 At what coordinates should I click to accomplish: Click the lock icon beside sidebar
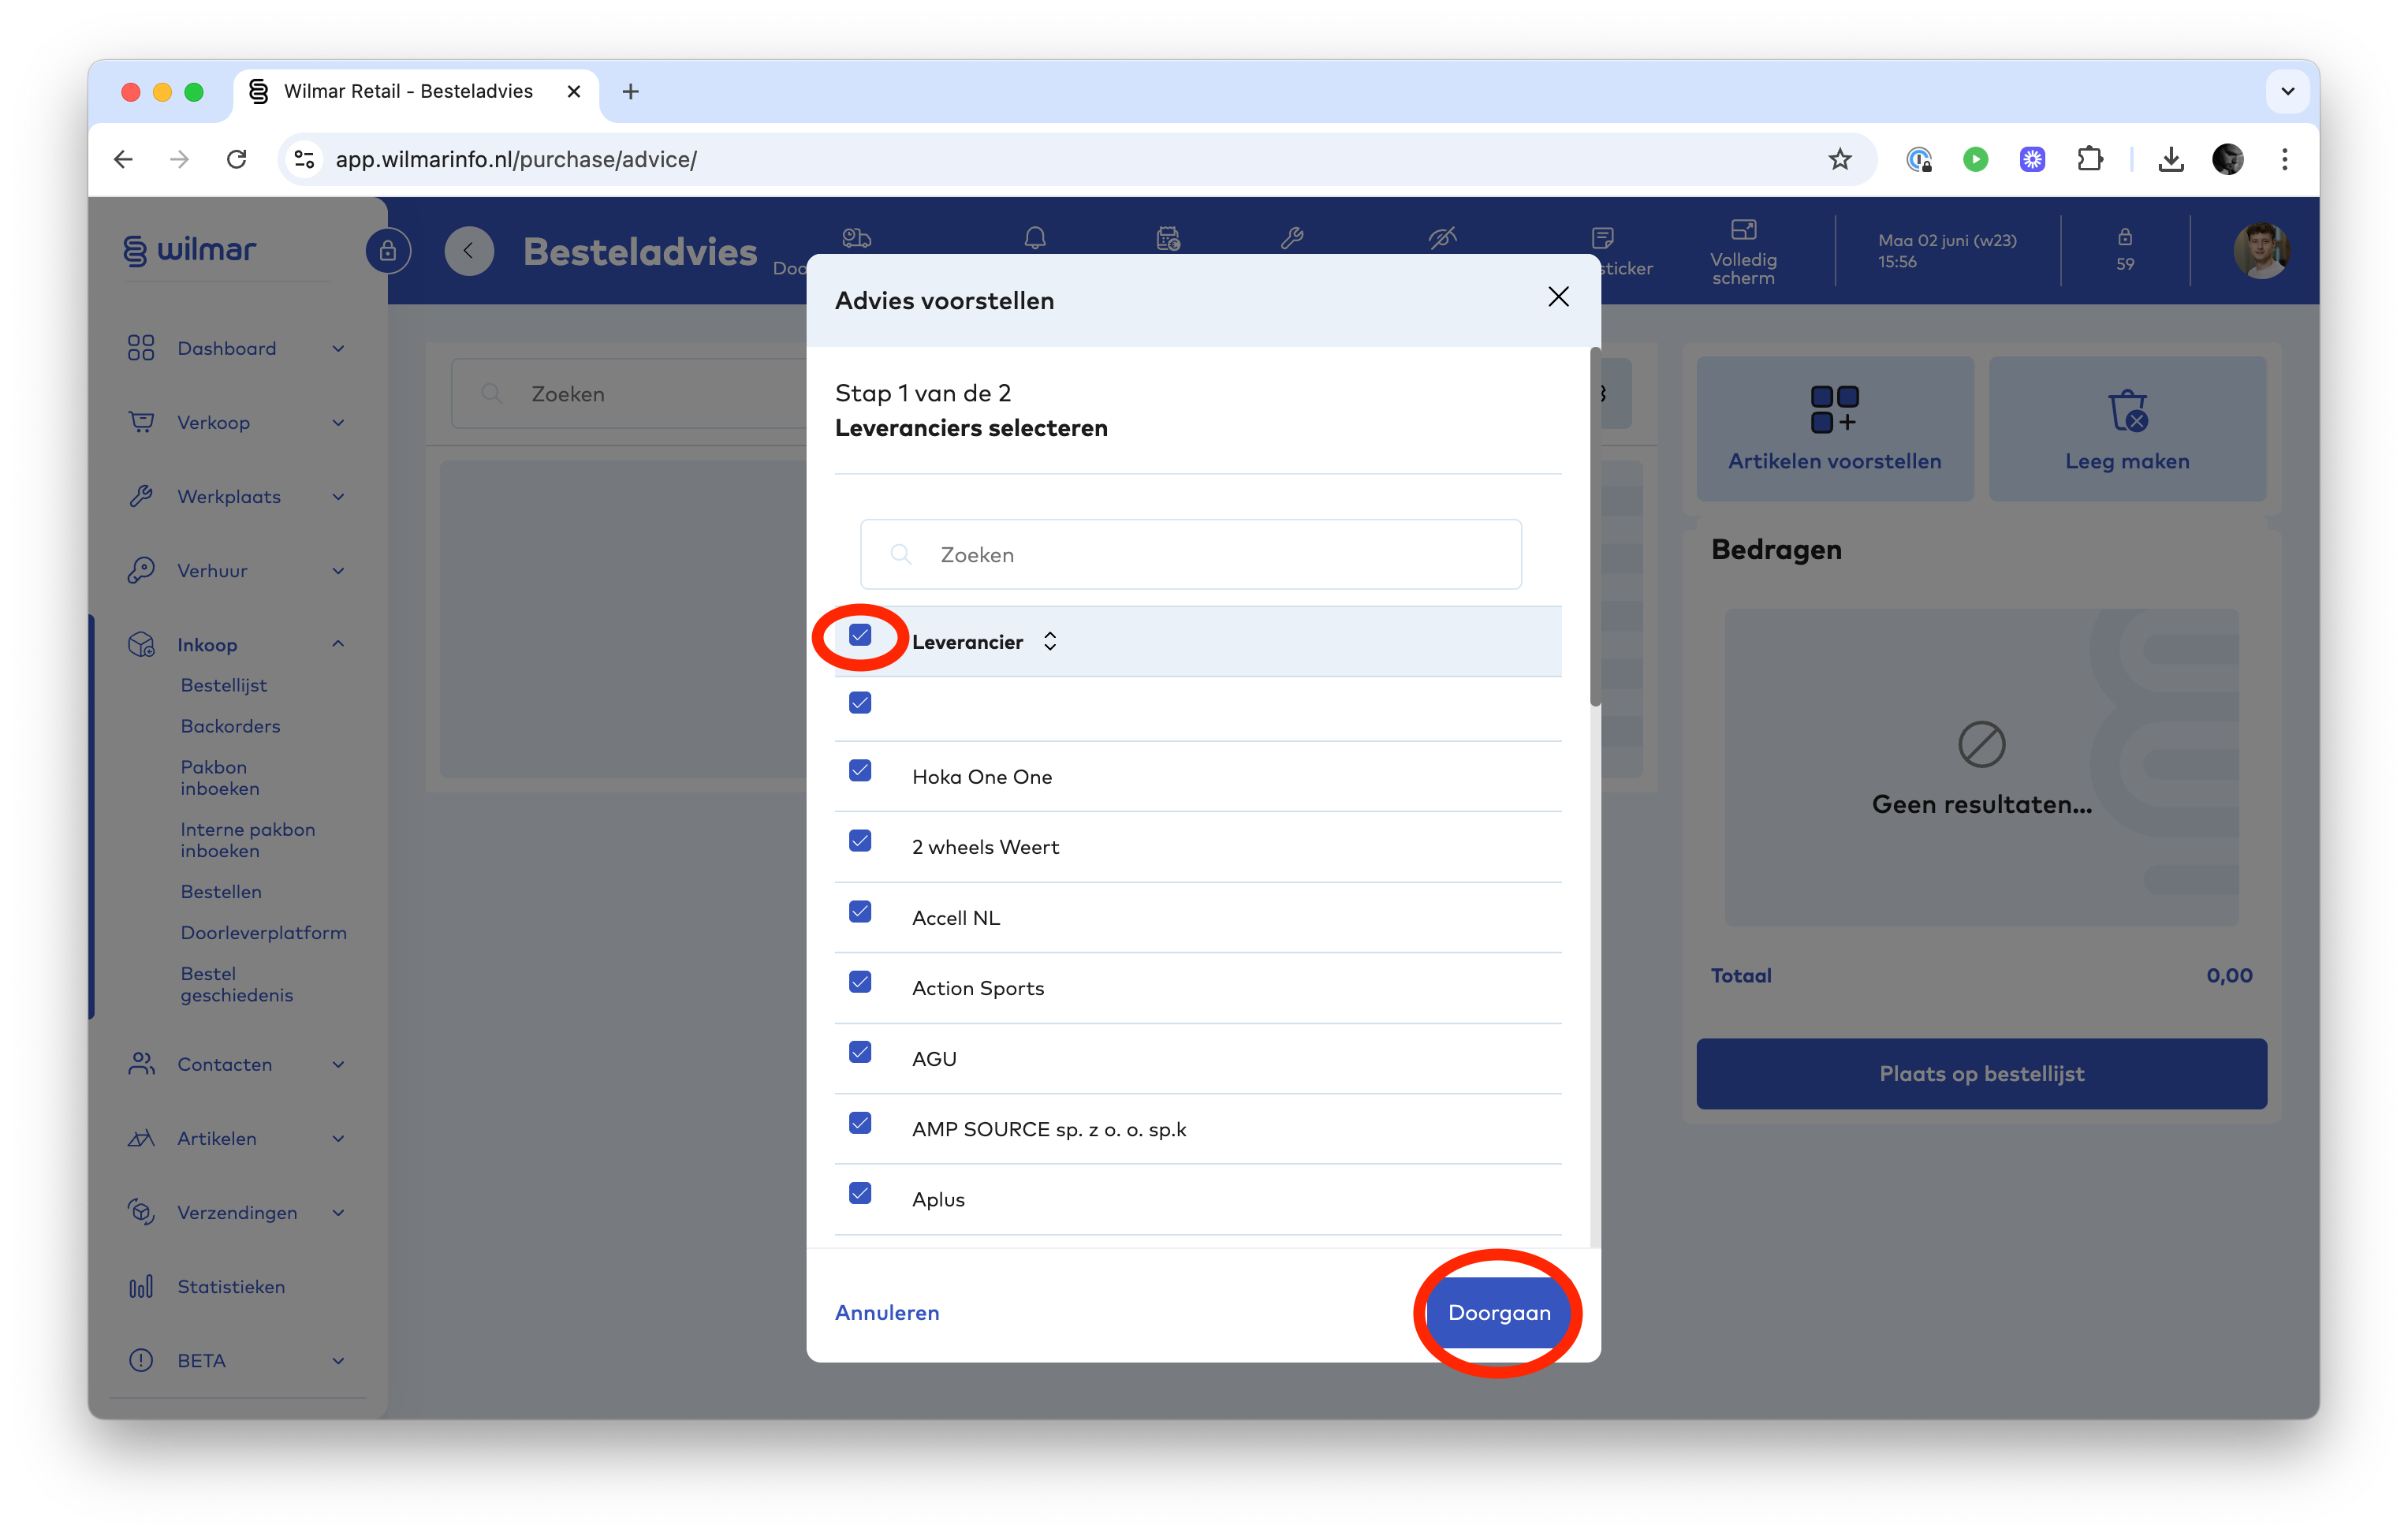tap(388, 251)
